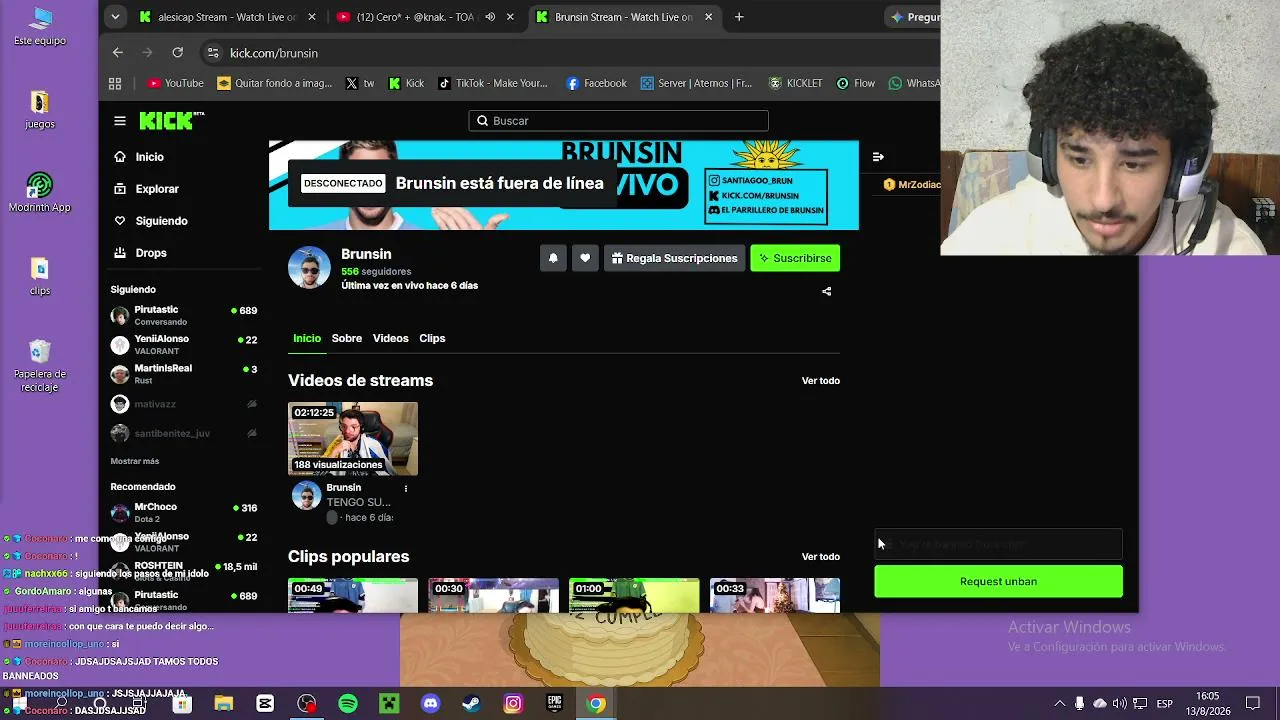Open the Facebook bookmark
Image resolution: width=1280 pixels, height=720 pixels.
[x=597, y=84]
